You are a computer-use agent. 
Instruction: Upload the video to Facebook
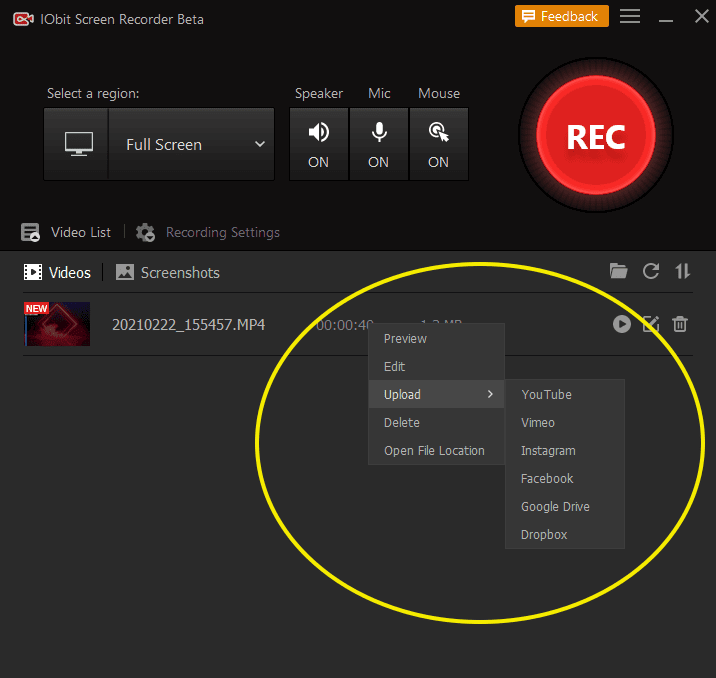click(565, 478)
